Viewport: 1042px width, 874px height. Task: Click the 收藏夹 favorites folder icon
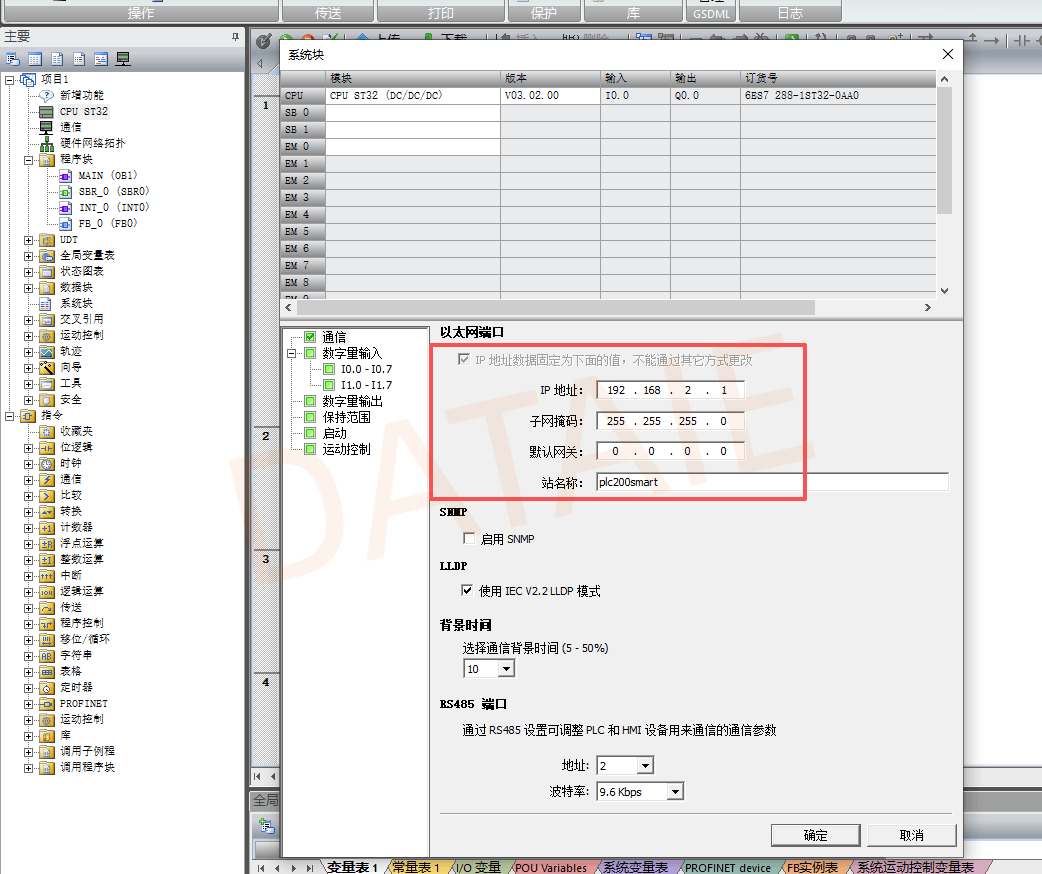click(47, 432)
